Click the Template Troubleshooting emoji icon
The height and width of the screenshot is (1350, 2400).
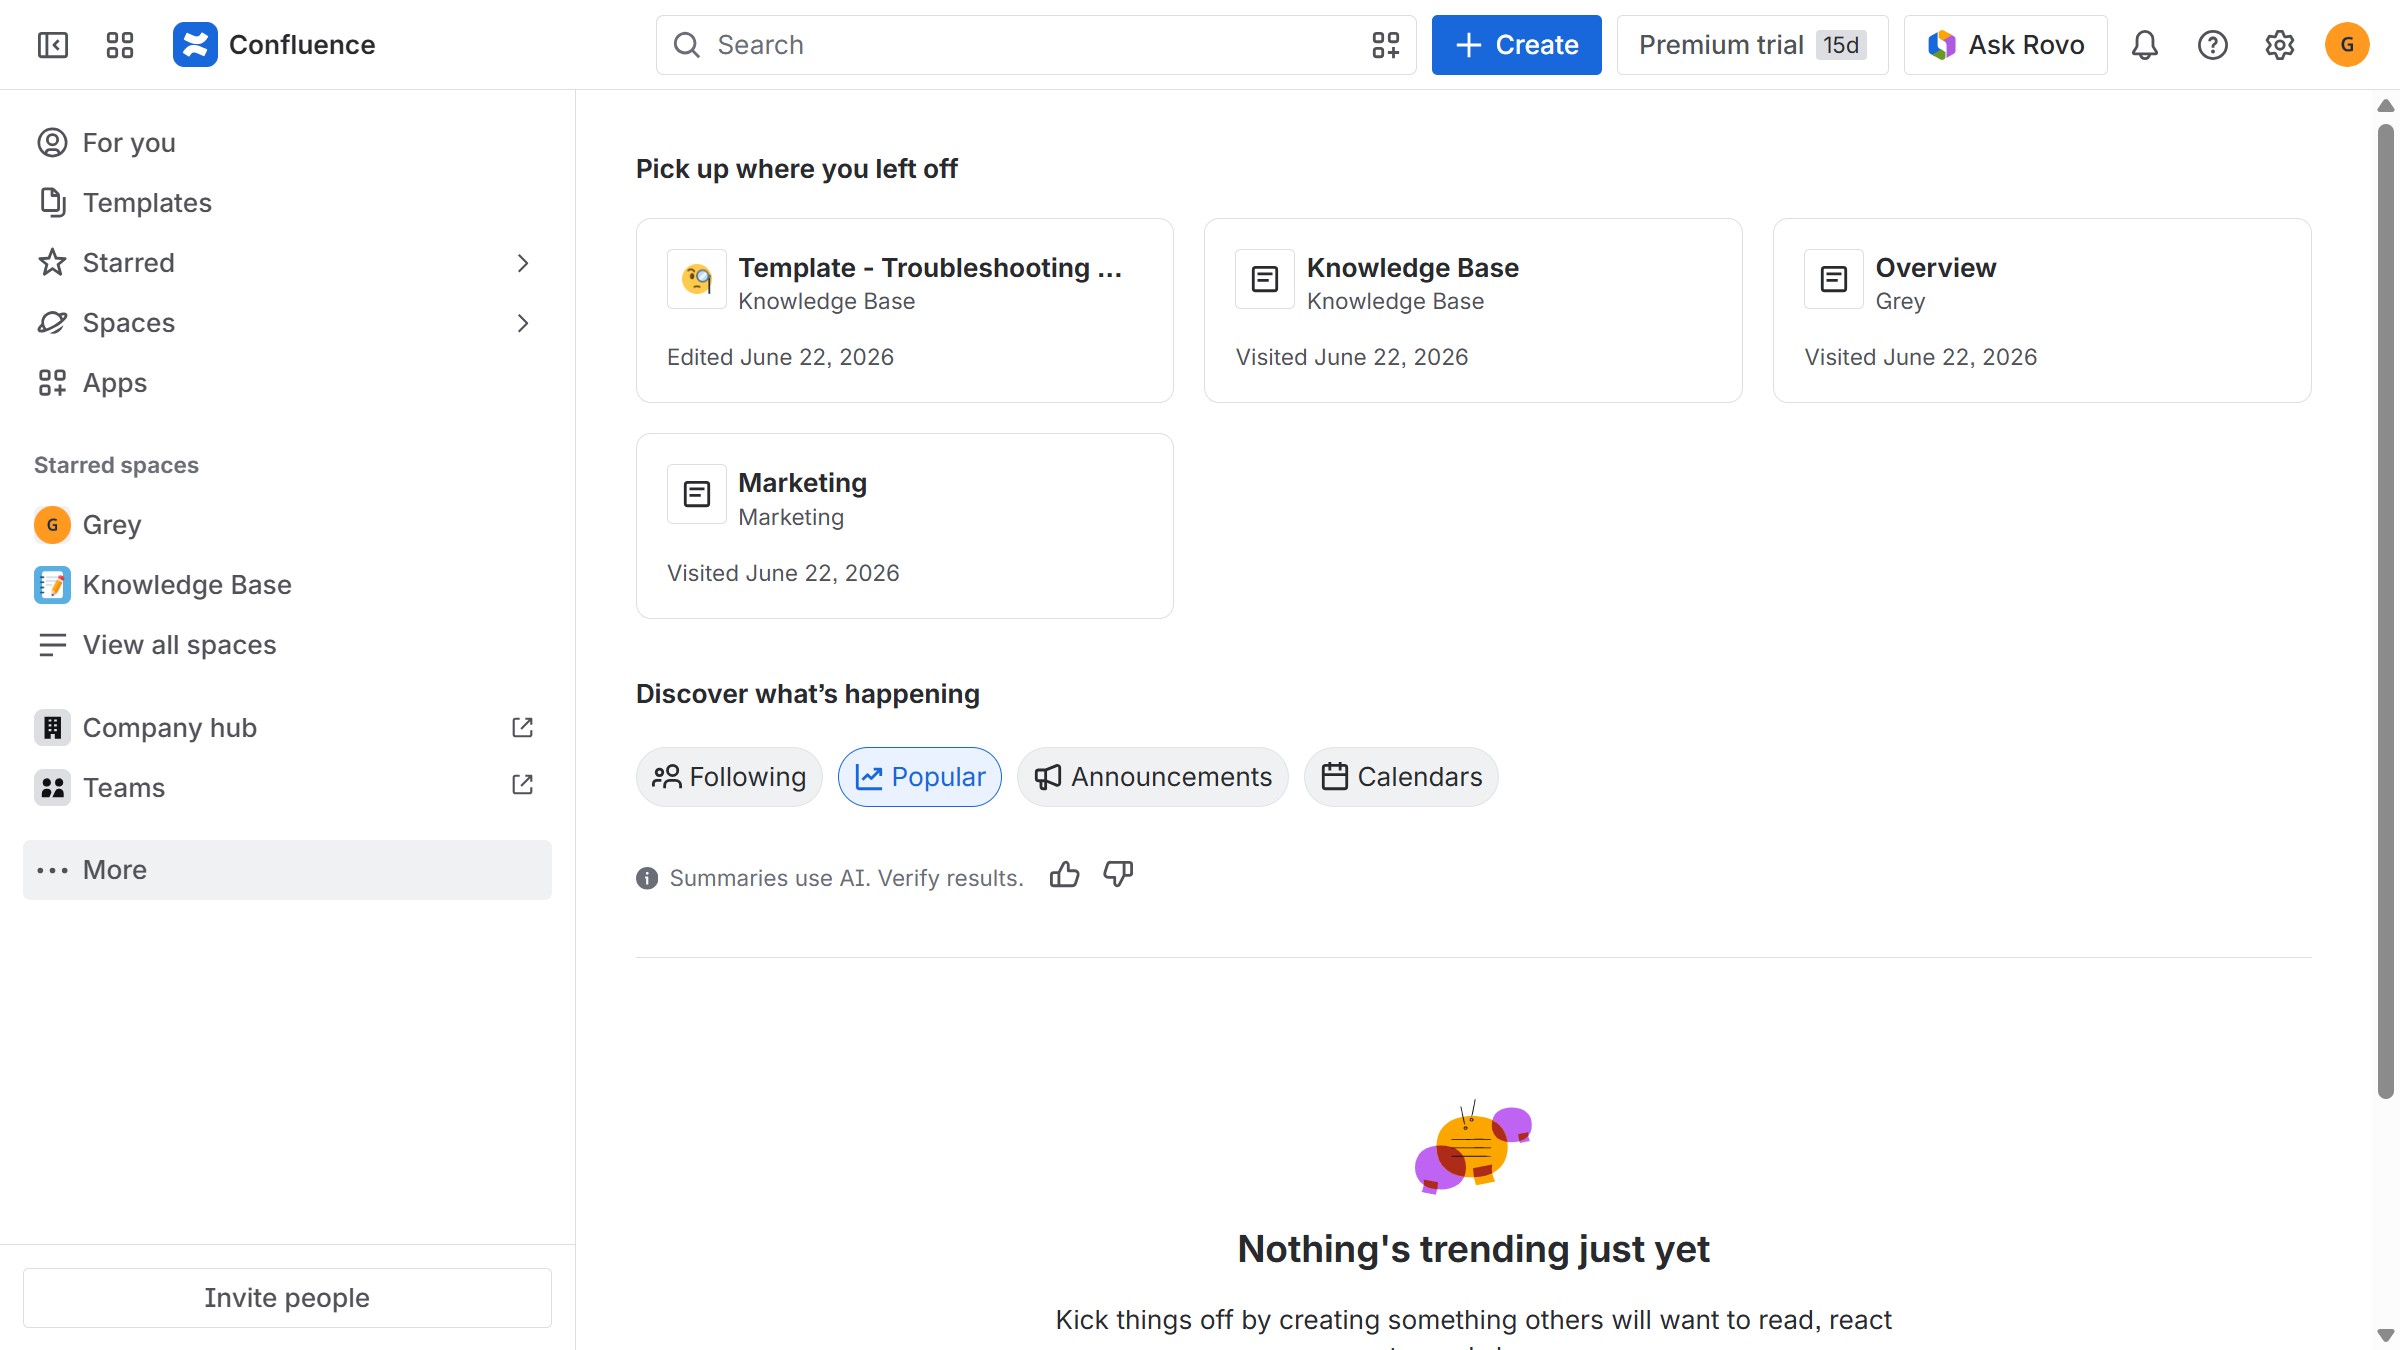tap(697, 279)
